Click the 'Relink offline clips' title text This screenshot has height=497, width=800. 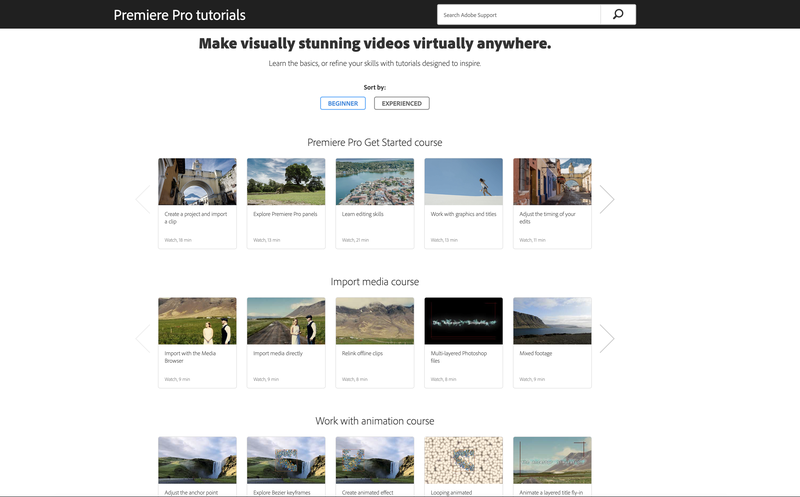pyautogui.click(x=362, y=354)
